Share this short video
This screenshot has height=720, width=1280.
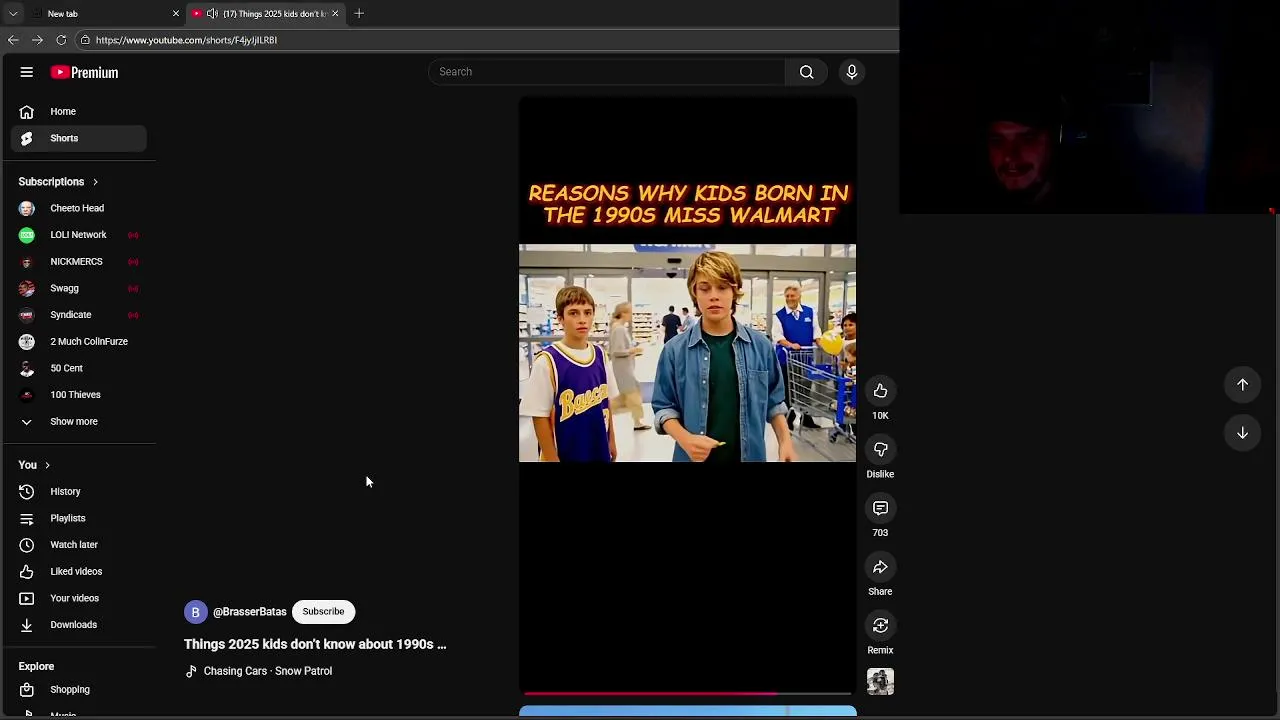point(880,567)
